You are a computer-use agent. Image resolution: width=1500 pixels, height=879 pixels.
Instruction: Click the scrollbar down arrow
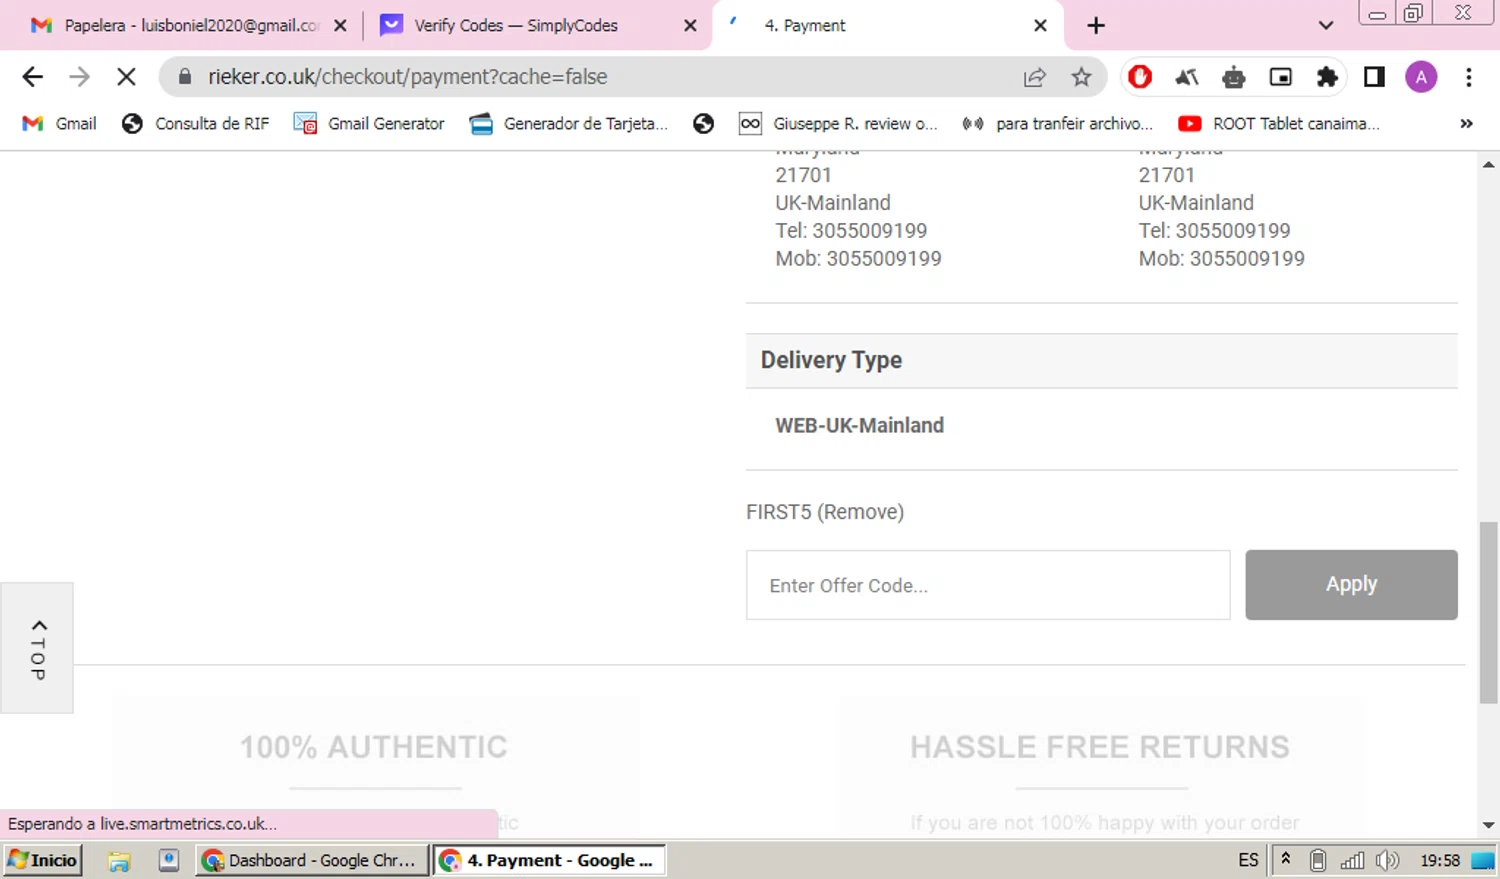pos(1488,825)
